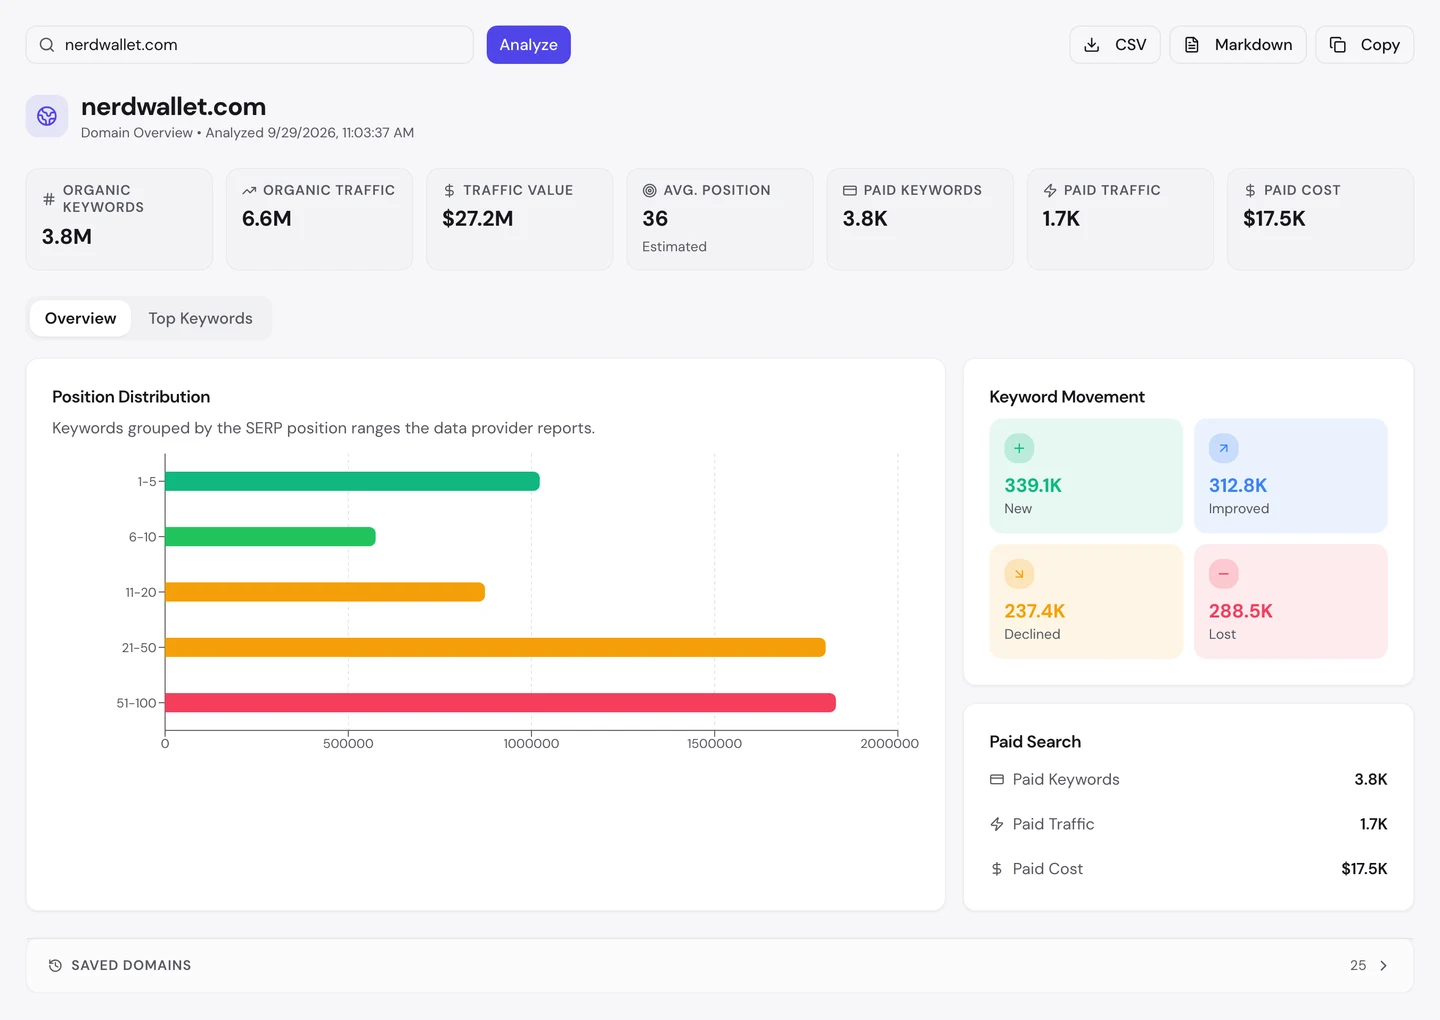
Task: Click the hash icon on Organic Keywords card
Action: click(x=49, y=199)
